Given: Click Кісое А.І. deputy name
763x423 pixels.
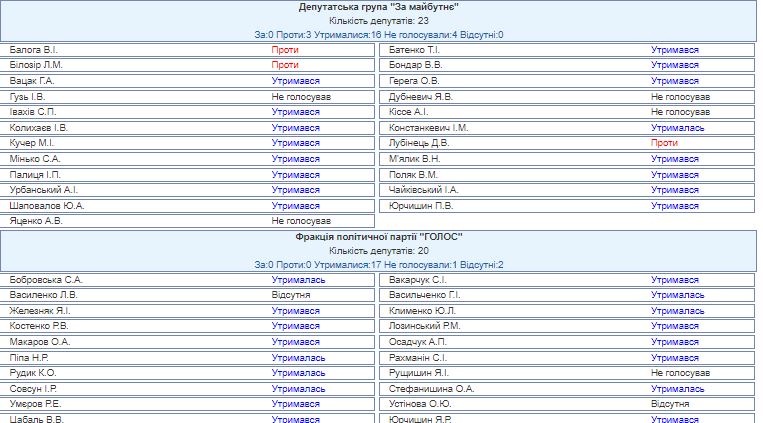Looking at the screenshot, I should [x=408, y=112].
